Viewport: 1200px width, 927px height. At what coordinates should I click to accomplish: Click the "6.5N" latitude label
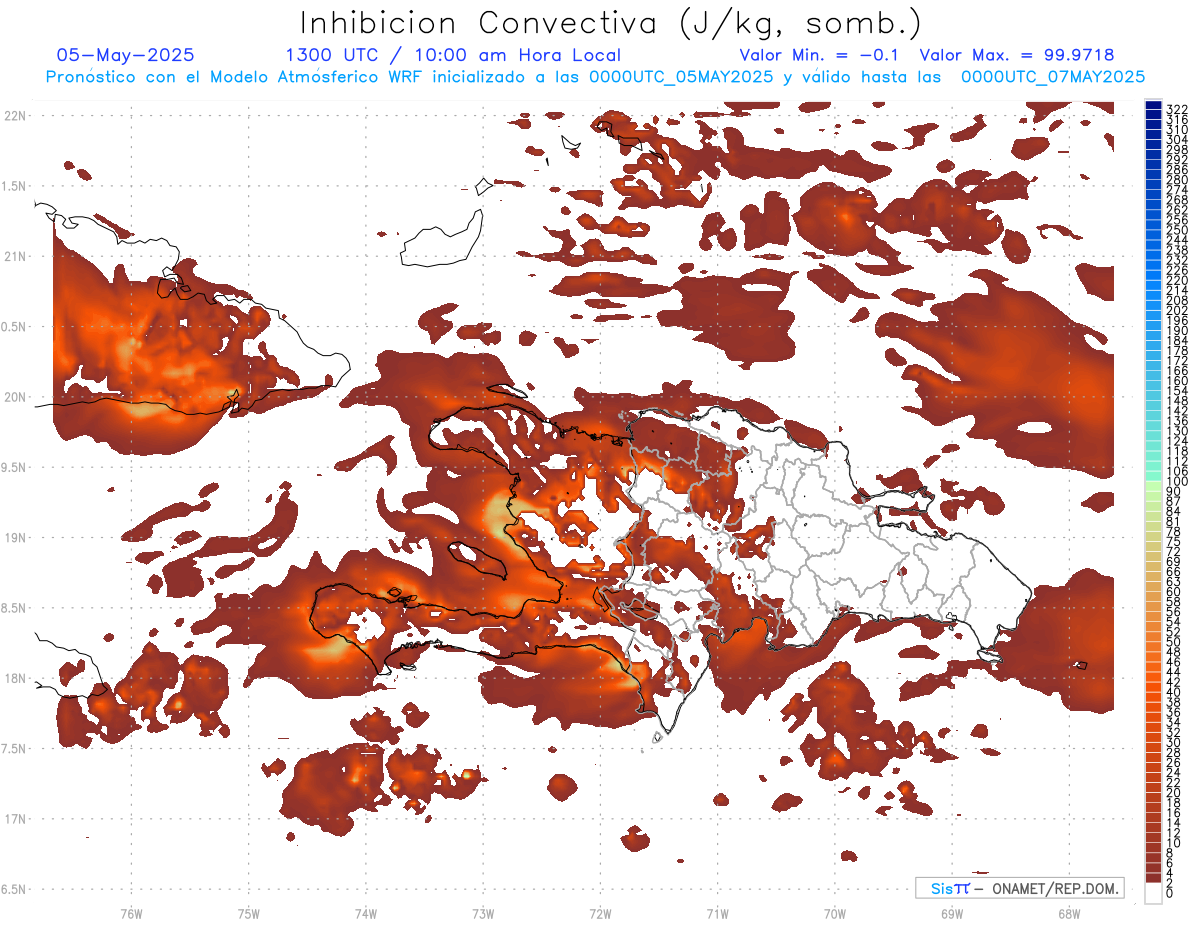pyautogui.click(x=13, y=890)
